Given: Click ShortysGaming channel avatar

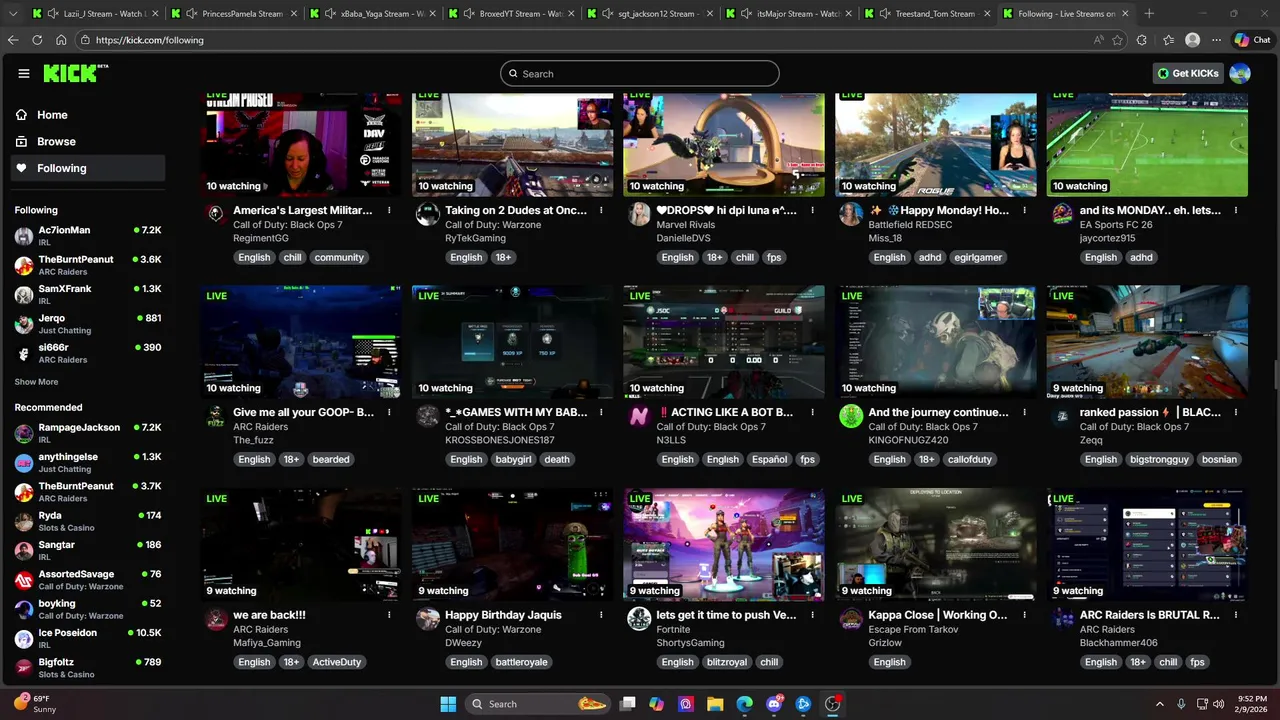Looking at the screenshot, I should click(639, 619).
